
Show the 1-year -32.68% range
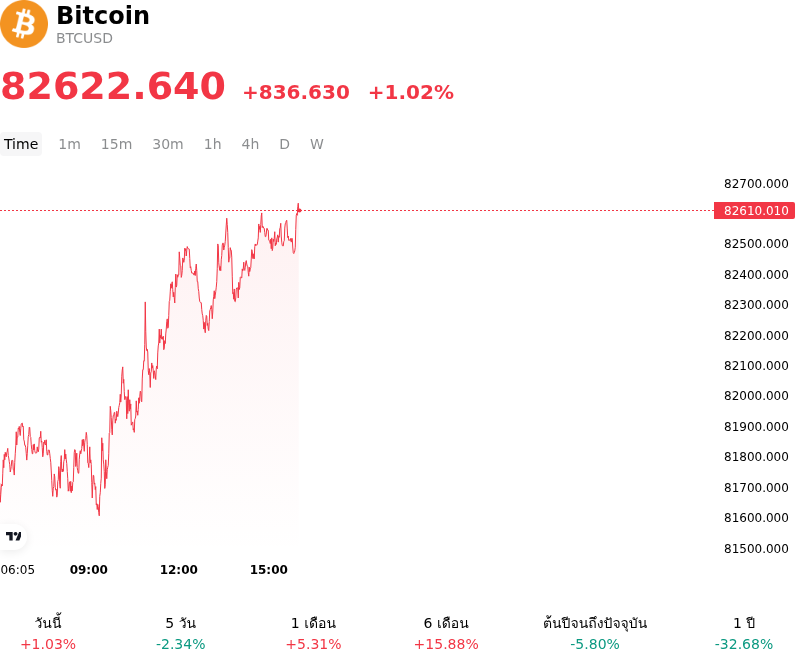point(744,633)
